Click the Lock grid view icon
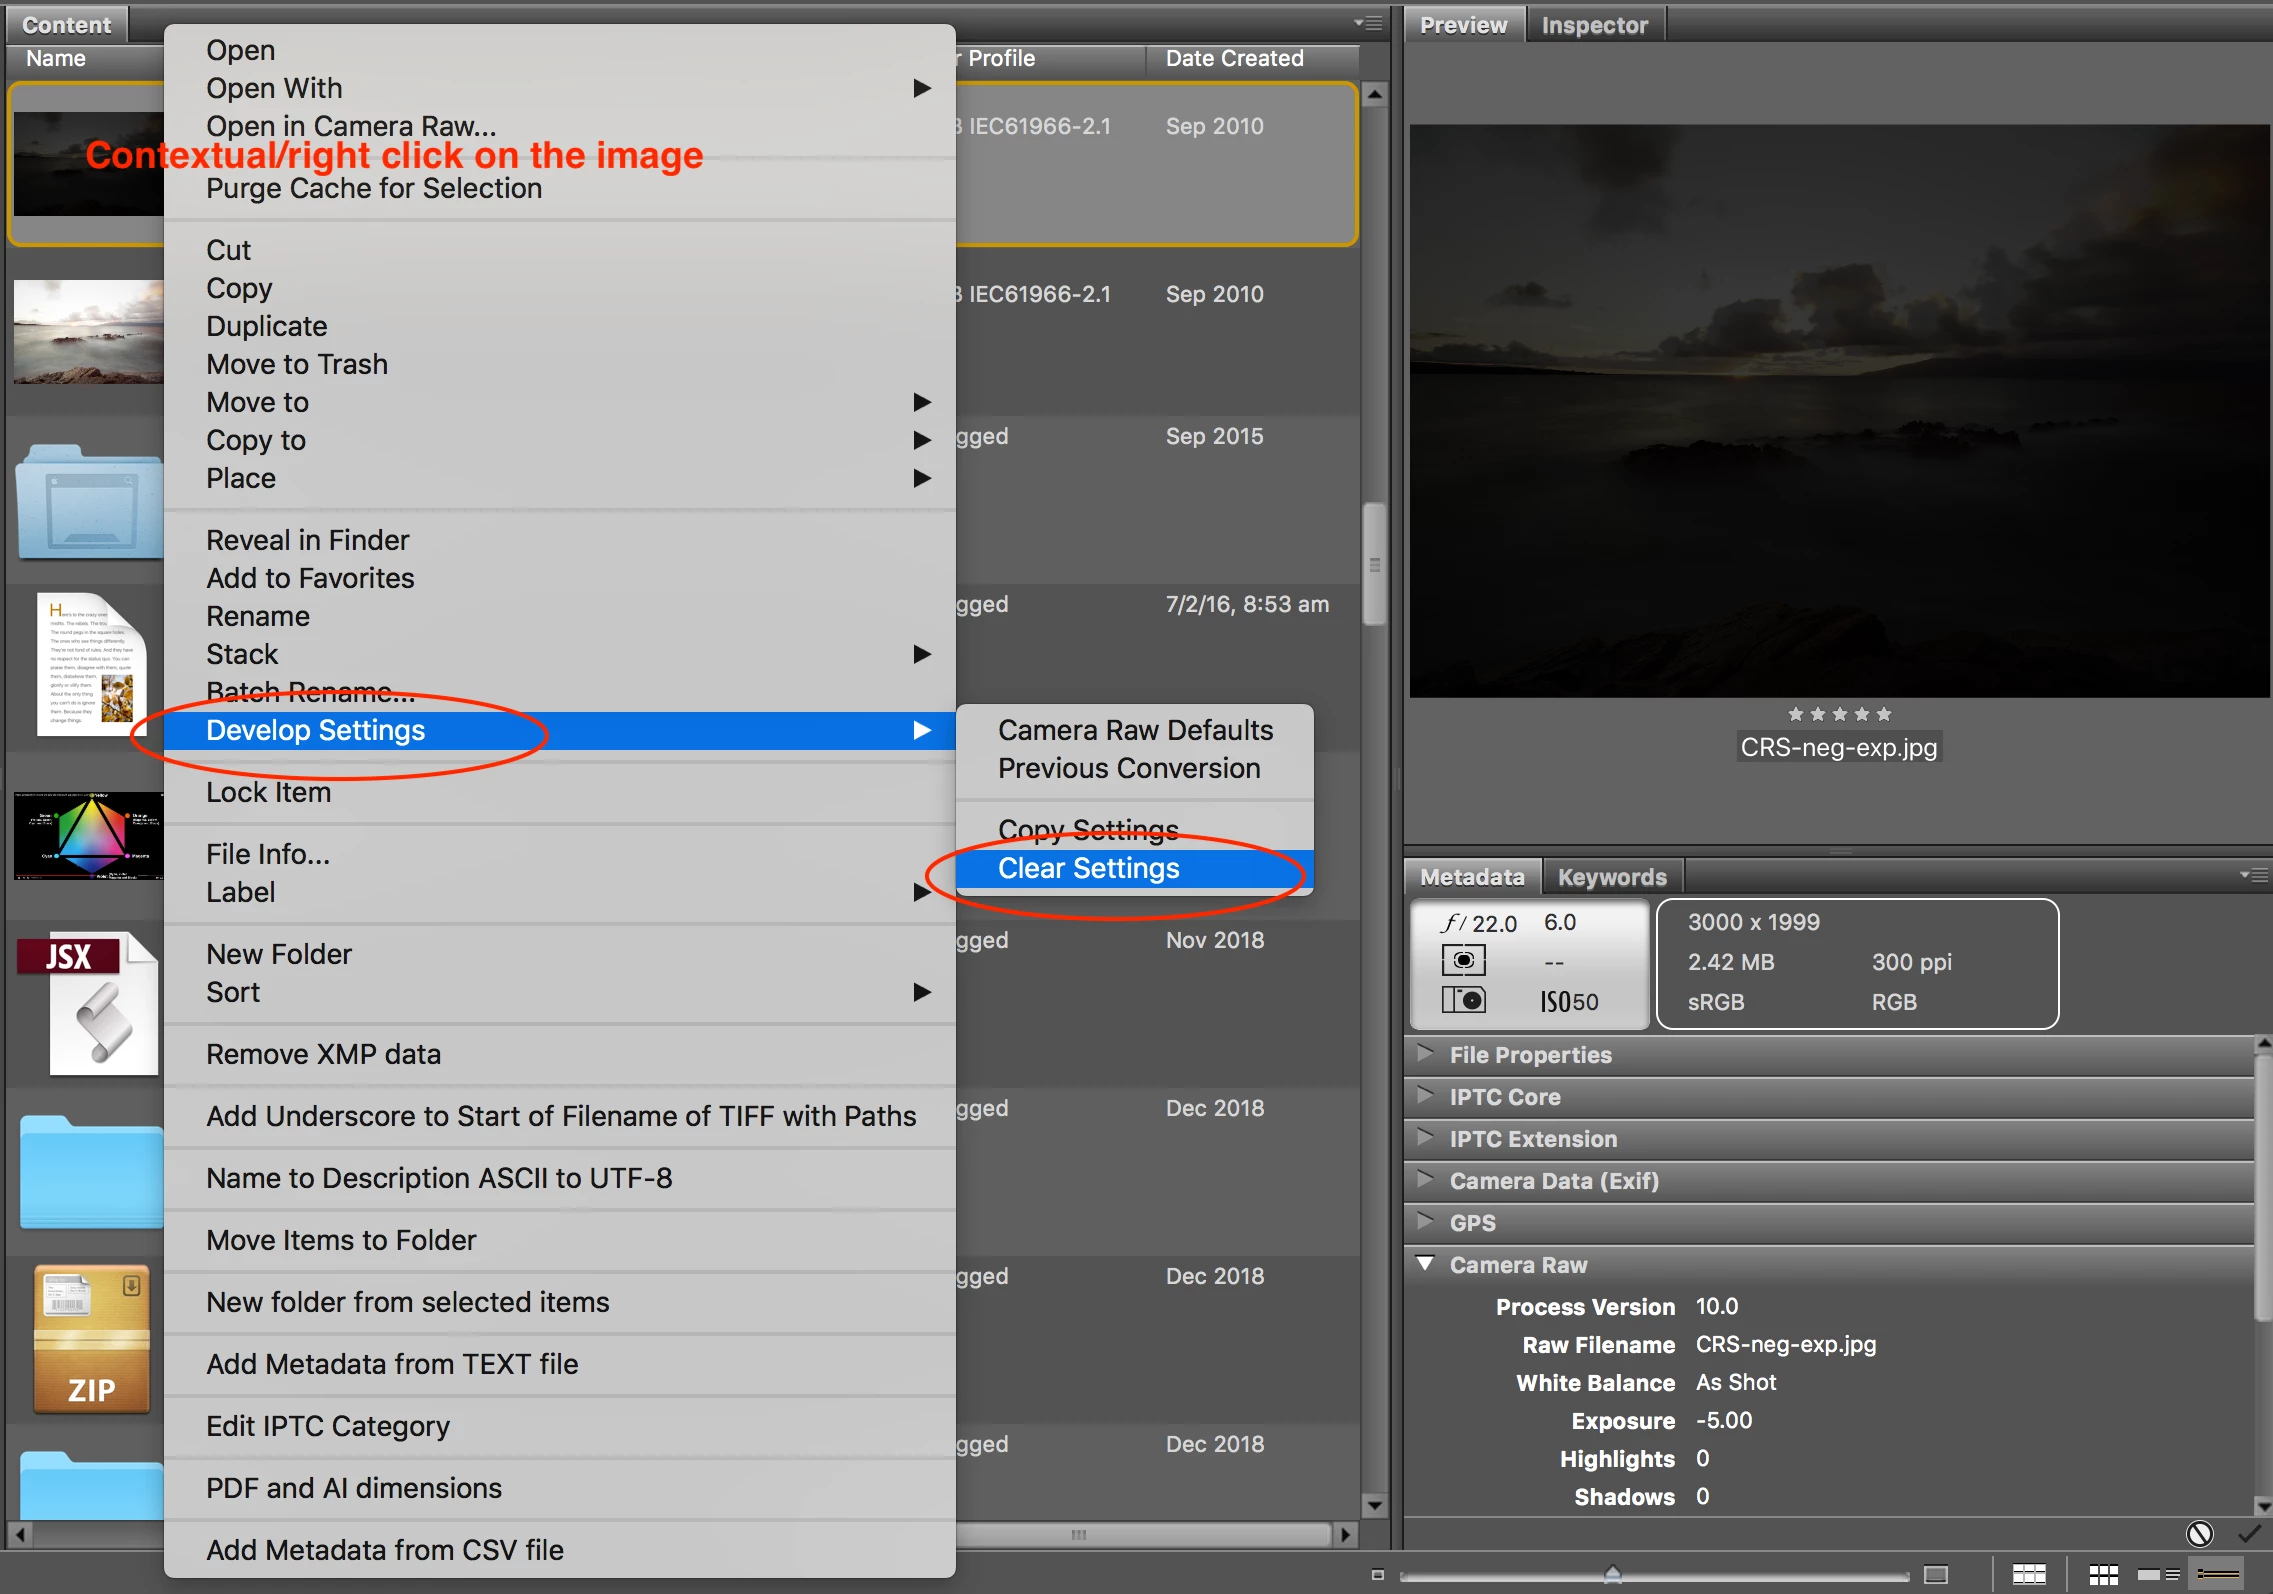2273x1594 pixels. 2029,1575
